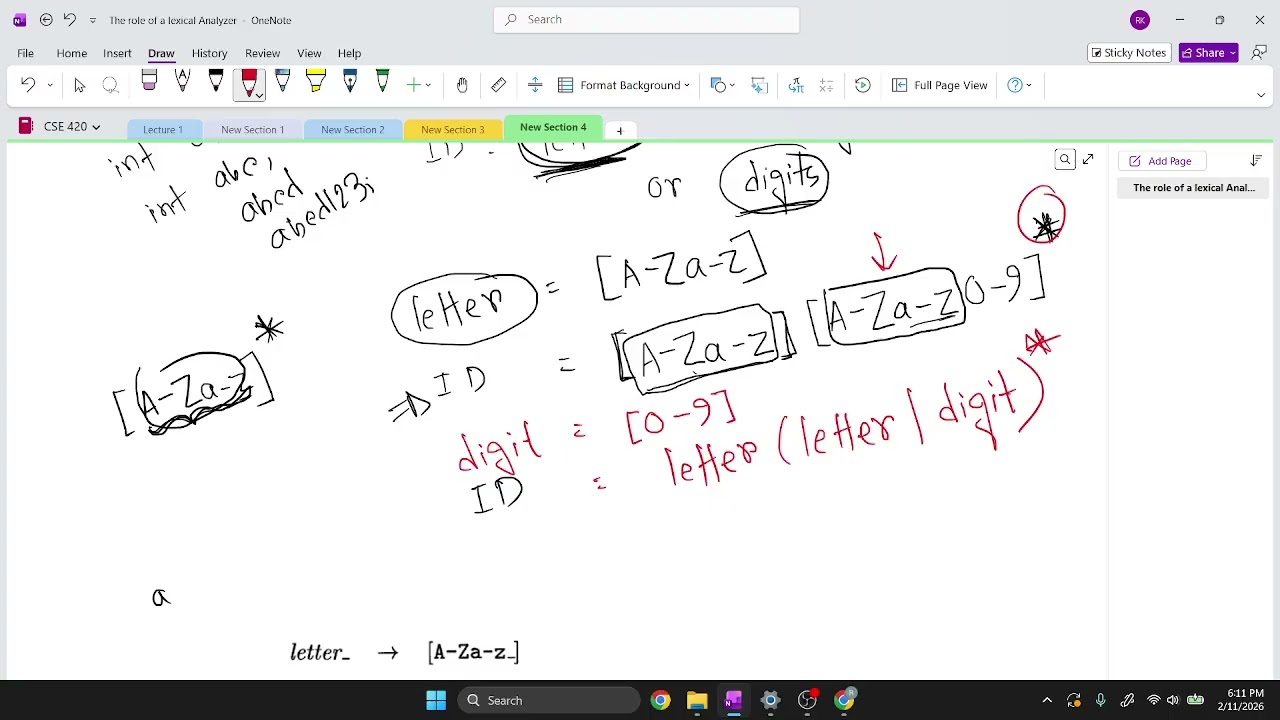
Task: Open the History tab
Action: pyautogui.click(x=209, y=53)
